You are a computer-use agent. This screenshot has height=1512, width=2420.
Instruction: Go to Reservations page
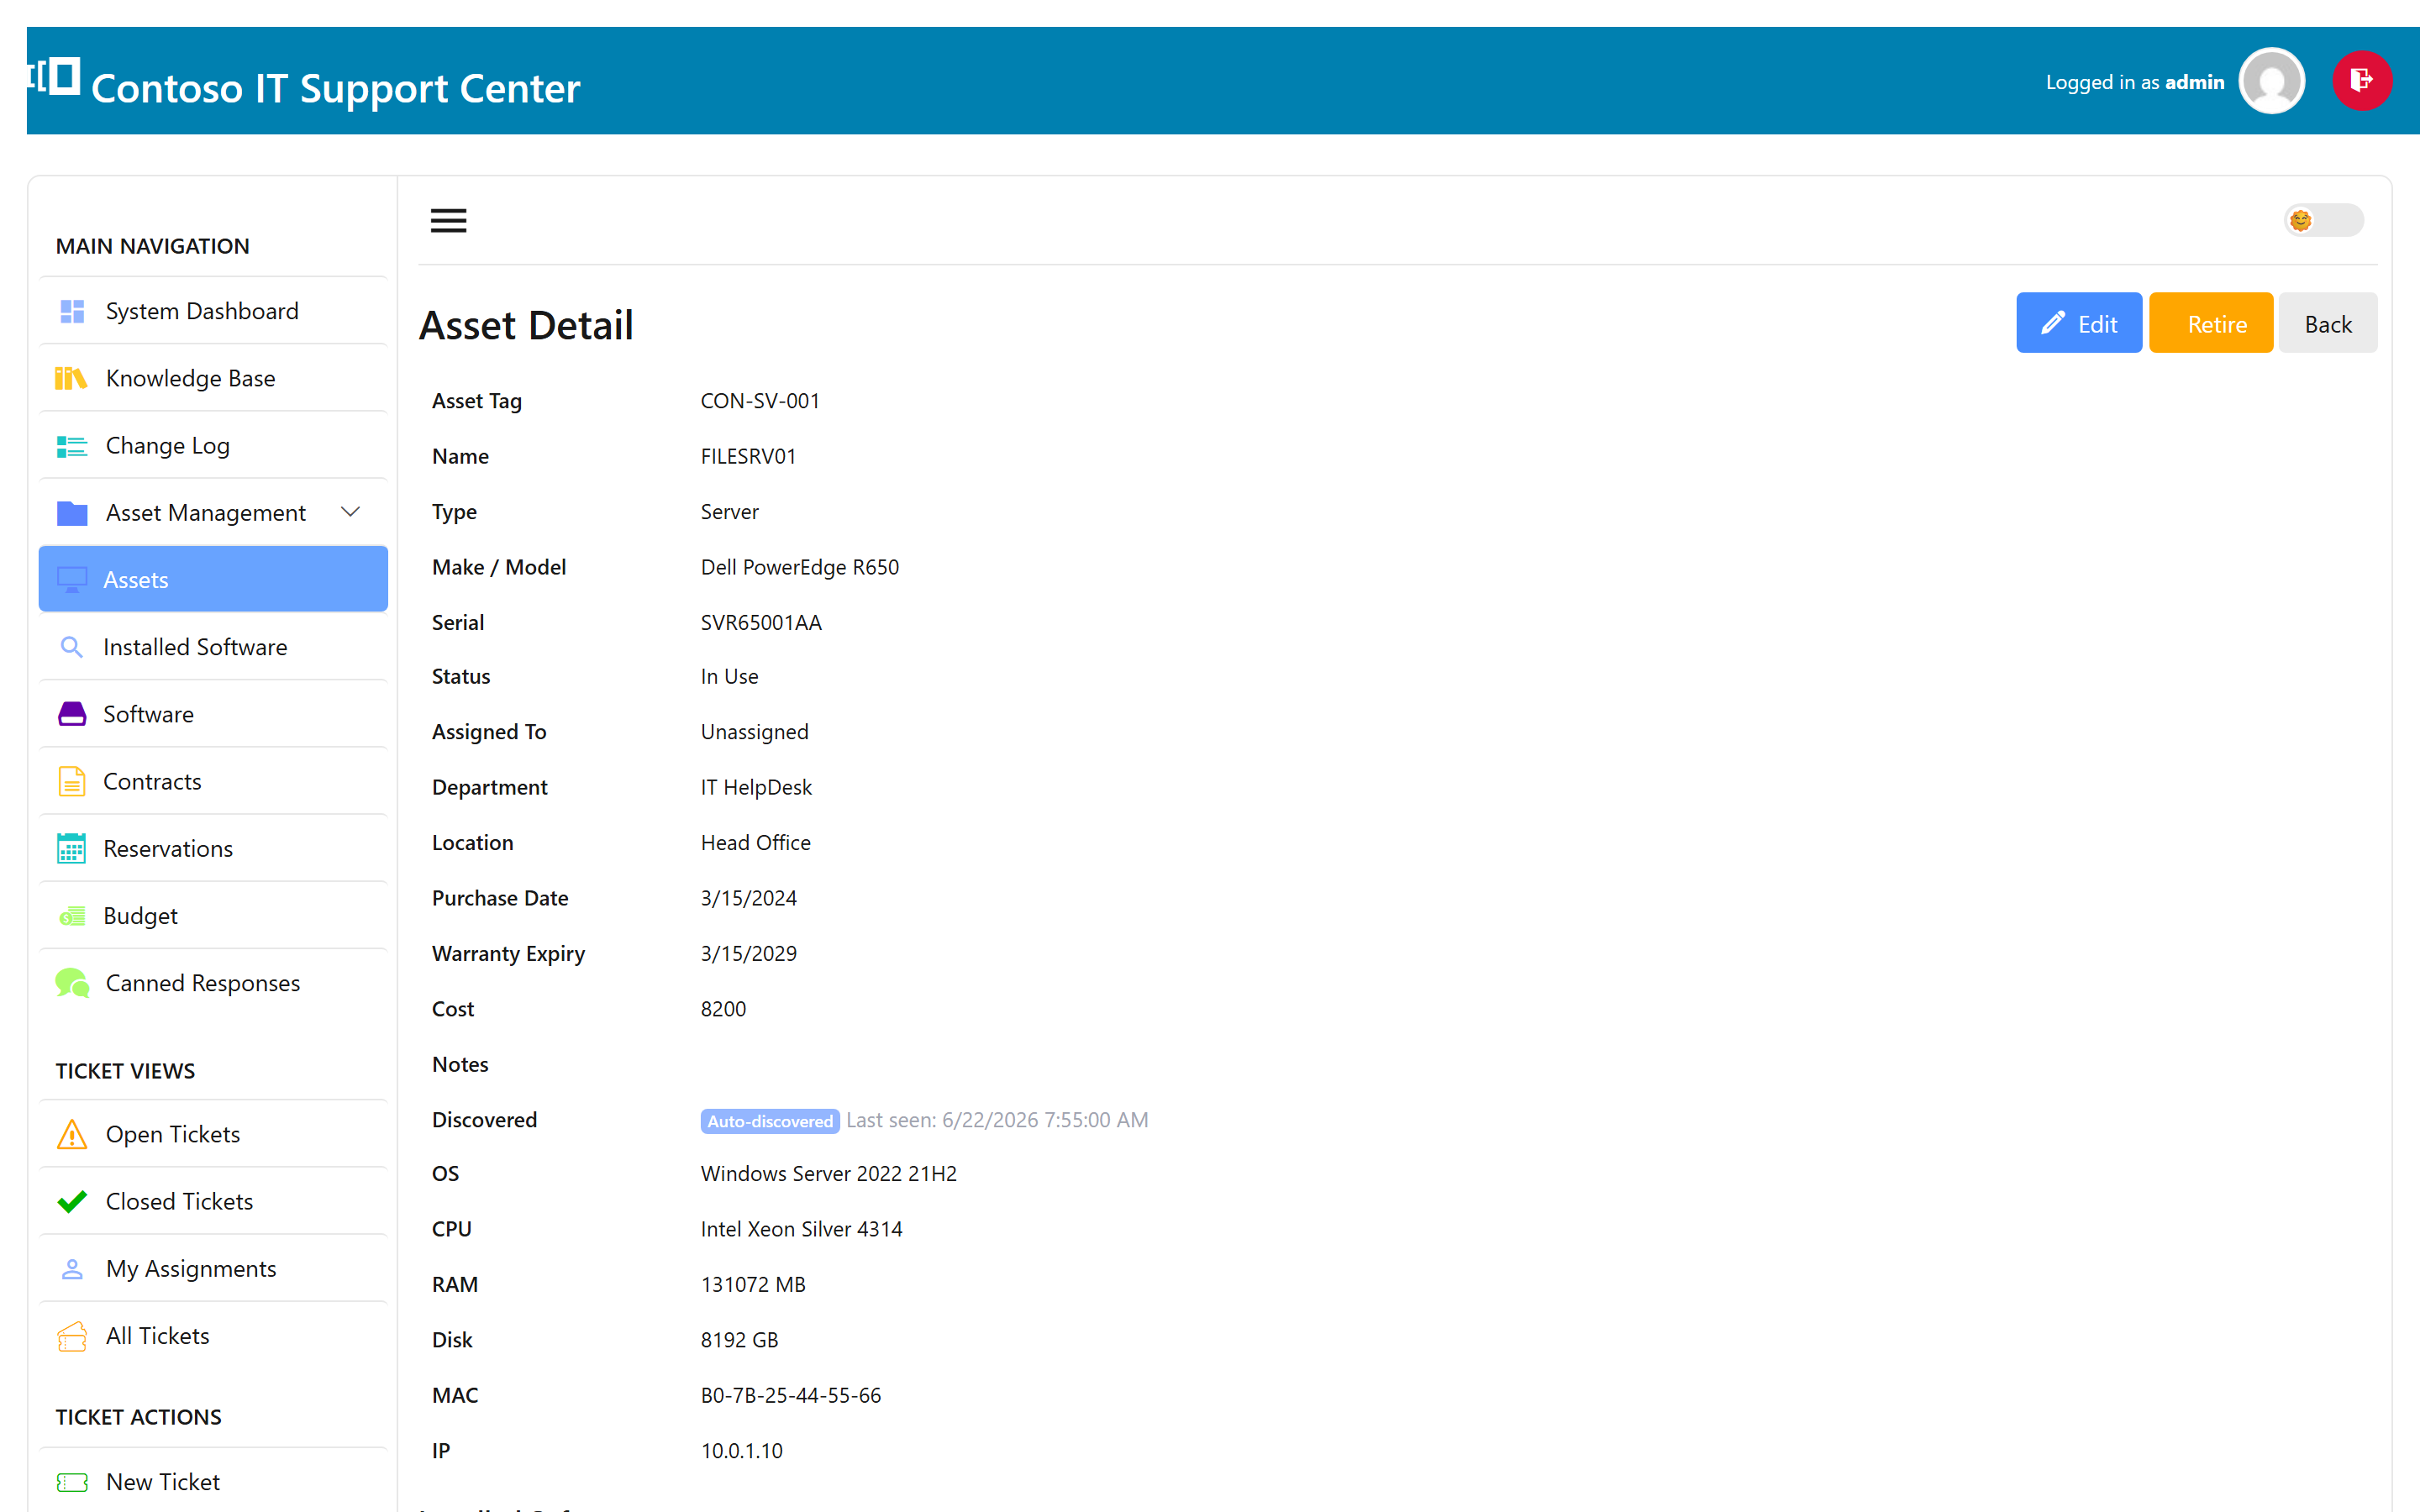coord(213,848)
